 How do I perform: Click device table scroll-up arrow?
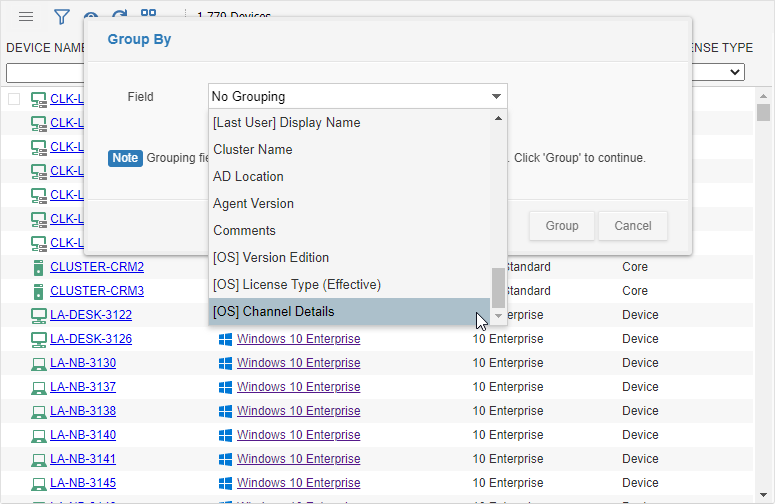click(x=763, y=96)
